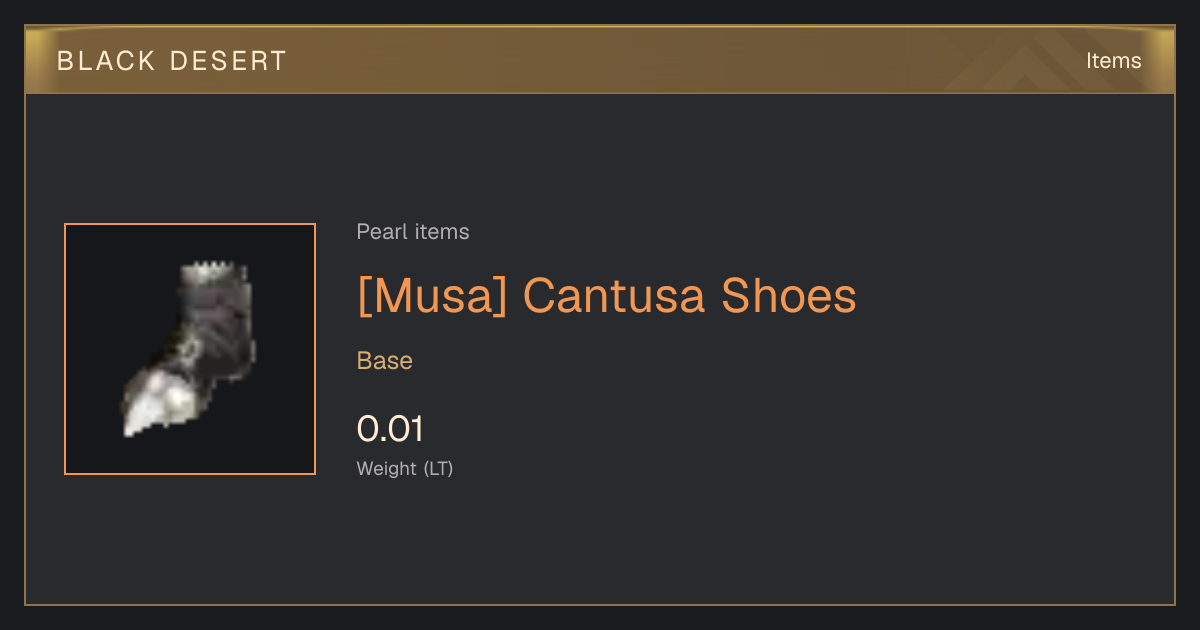Click the Weight (LT) label
This screenshot has width=1200, height=630.
(405, 468)
